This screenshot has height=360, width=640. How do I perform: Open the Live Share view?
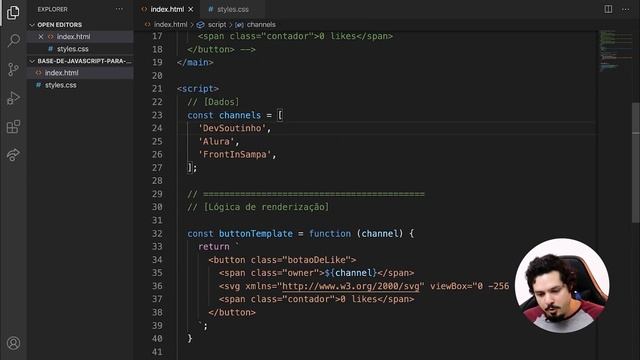(x=13, y=155)
